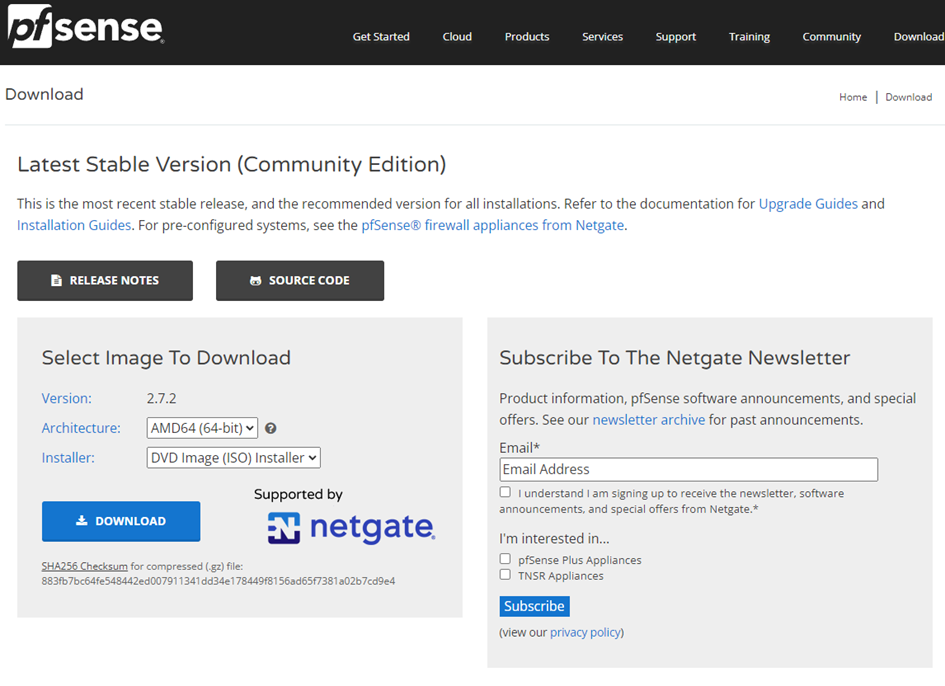Click the Latest Stable Version heading
Viewport: 945px width, 686px height.
231,164
